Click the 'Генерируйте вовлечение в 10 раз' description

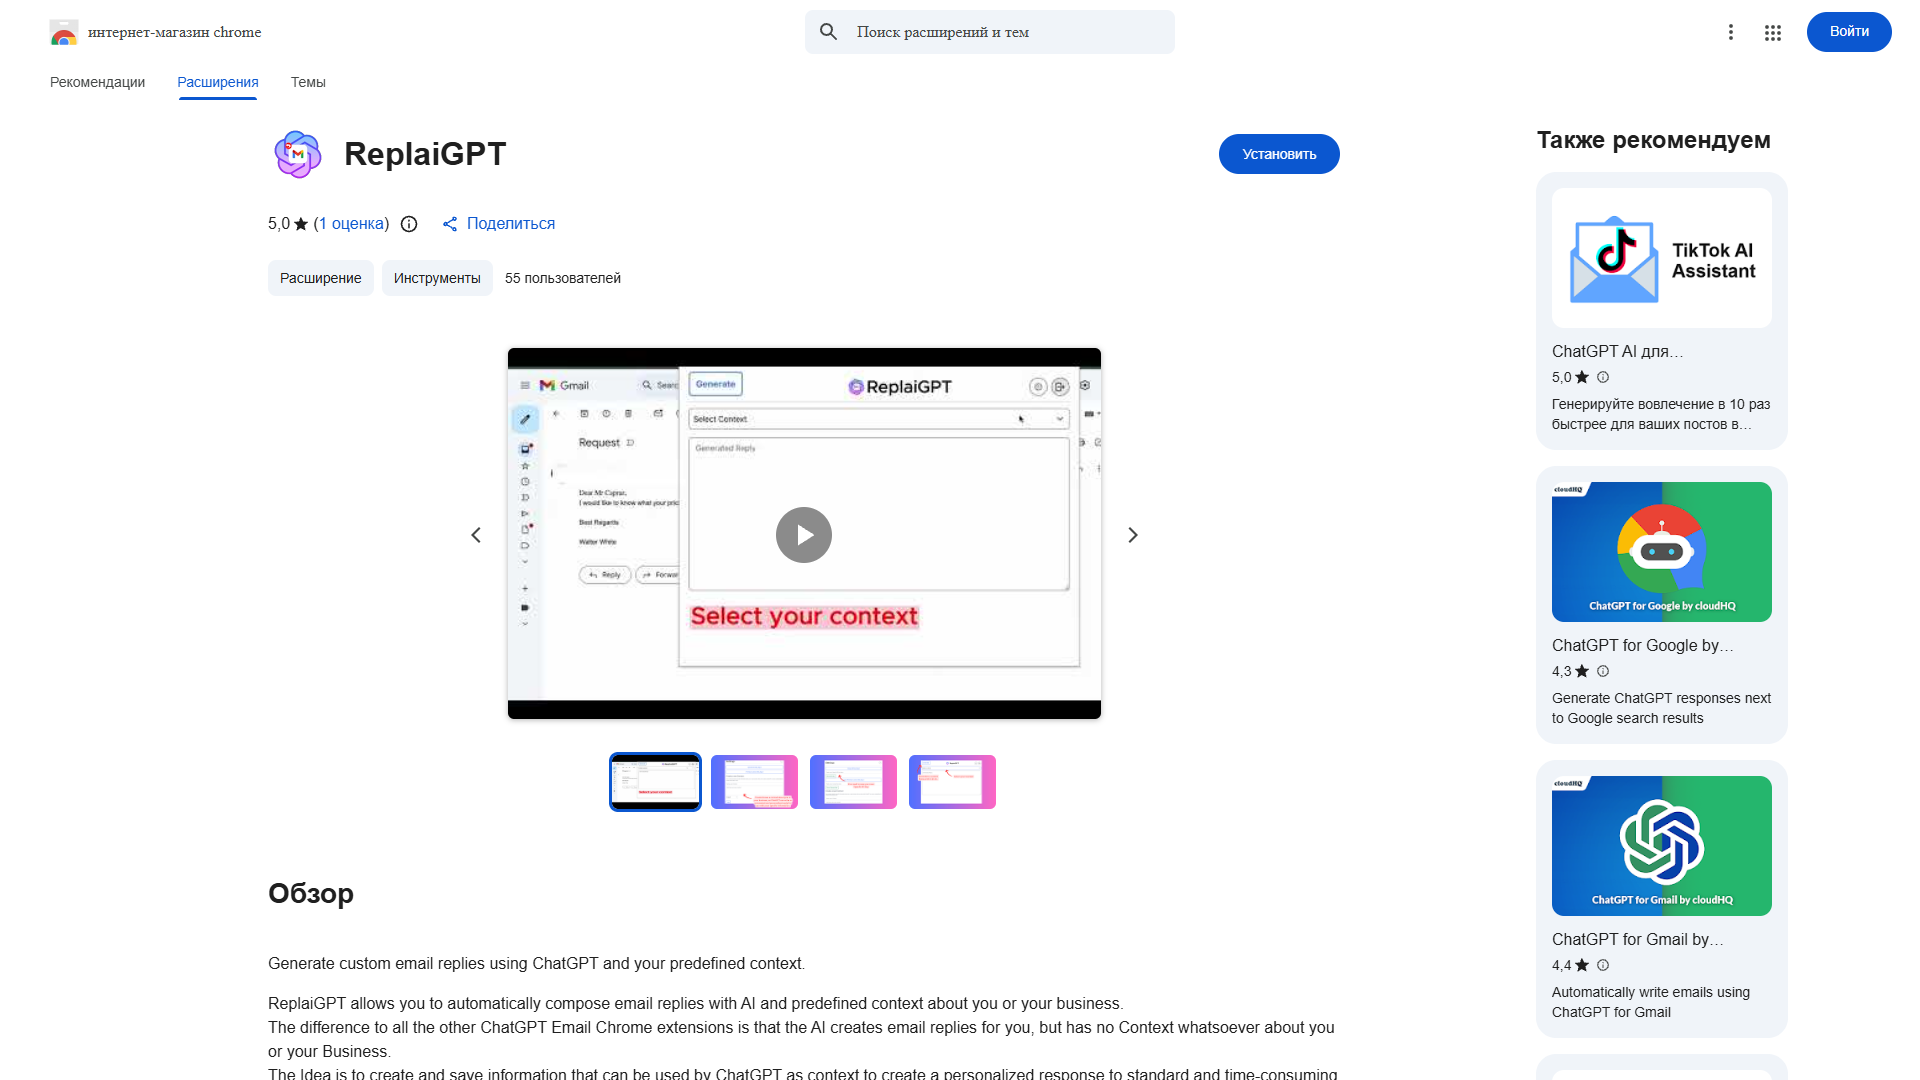click(1661, 414)
